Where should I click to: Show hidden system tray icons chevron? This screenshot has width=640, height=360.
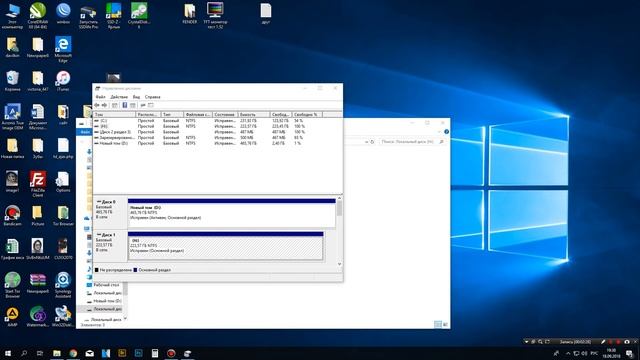568,353
